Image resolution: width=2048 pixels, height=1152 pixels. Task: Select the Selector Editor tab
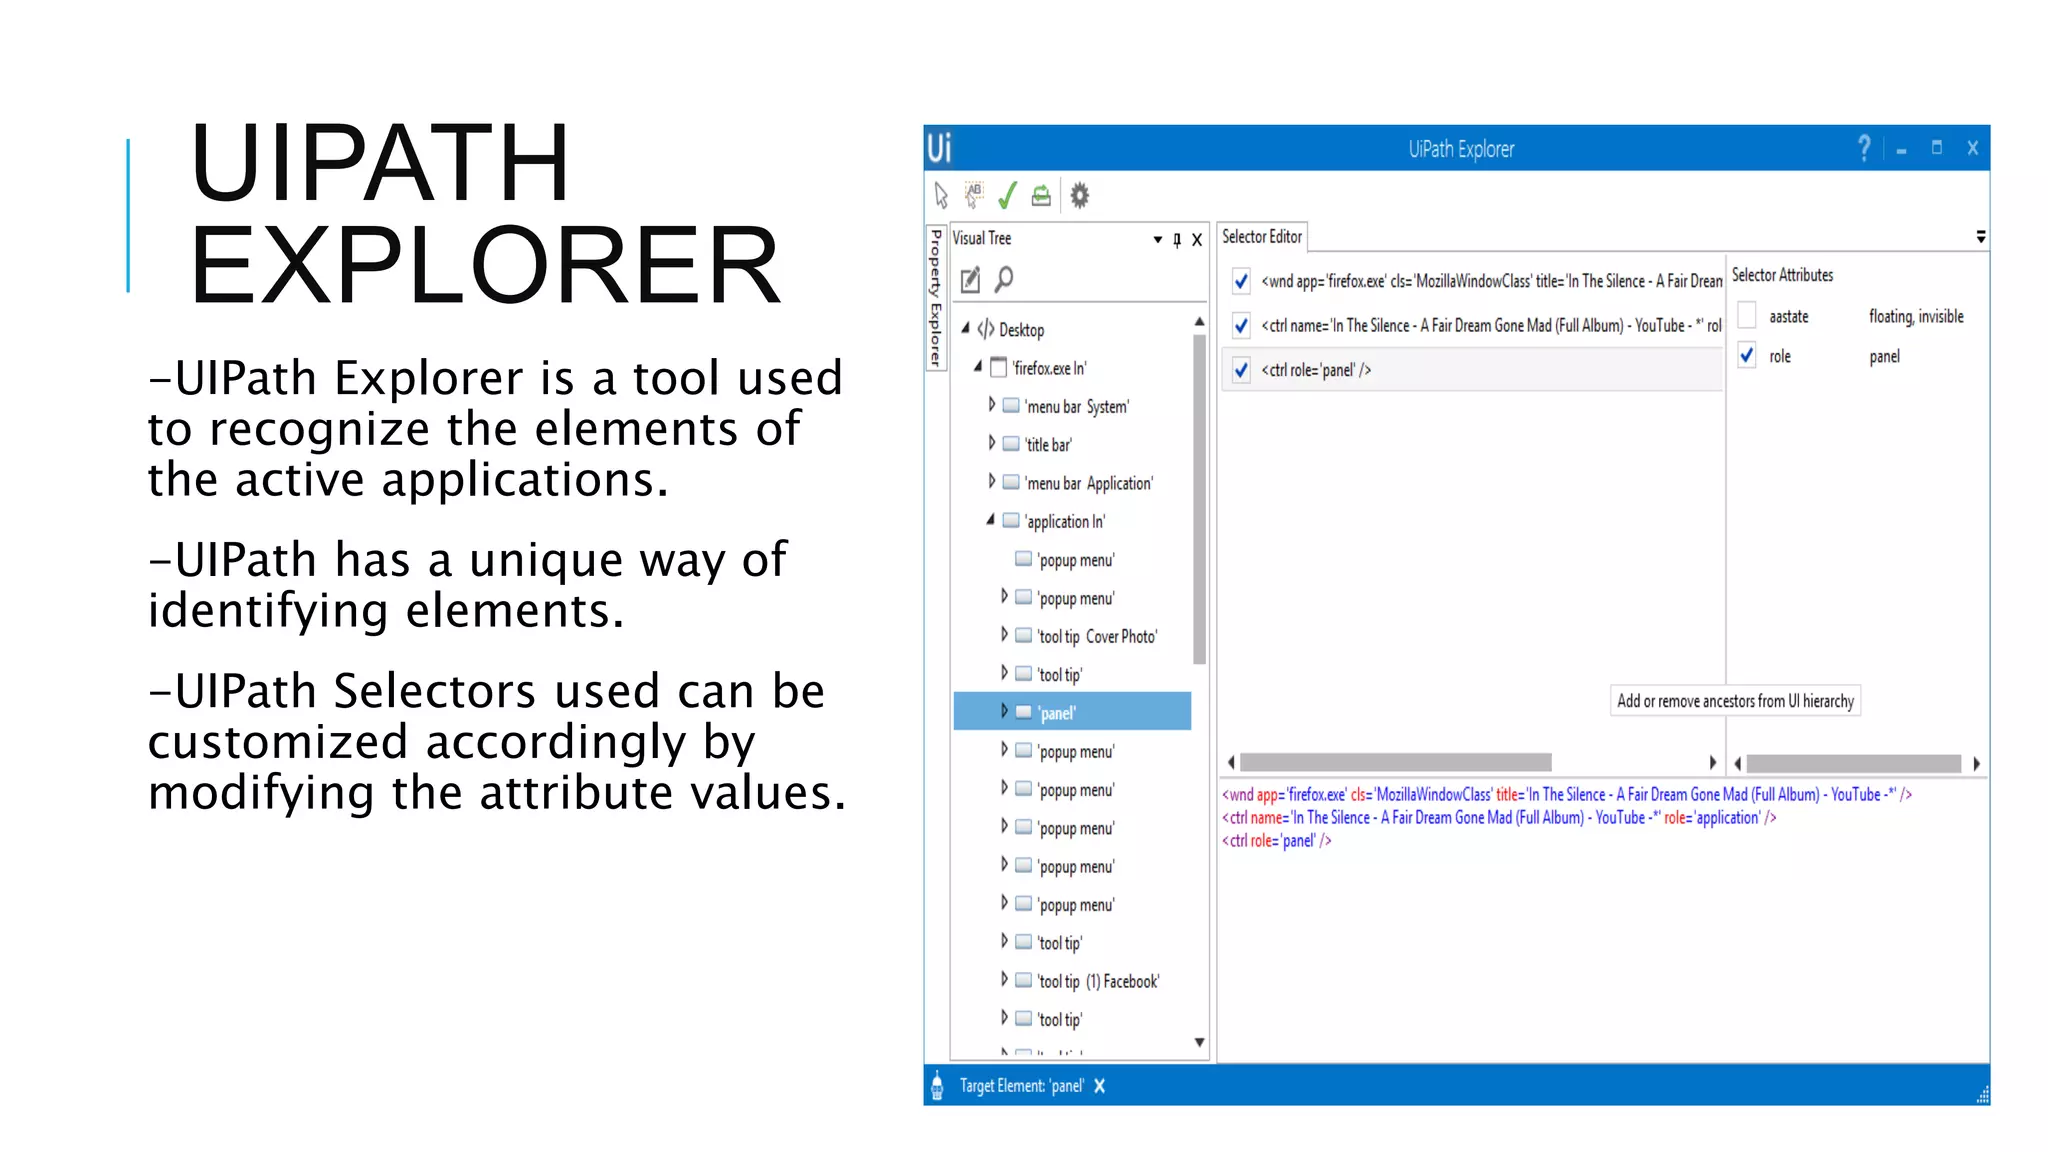coord(1261,237)
